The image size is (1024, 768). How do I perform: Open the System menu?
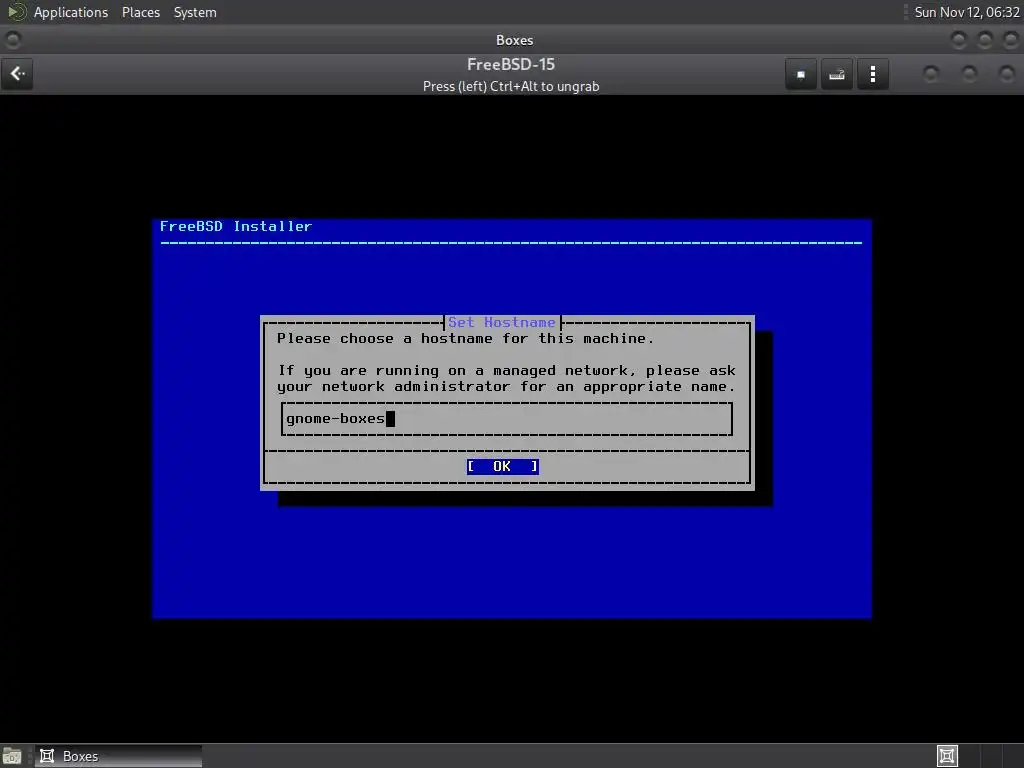pos(195,12)
